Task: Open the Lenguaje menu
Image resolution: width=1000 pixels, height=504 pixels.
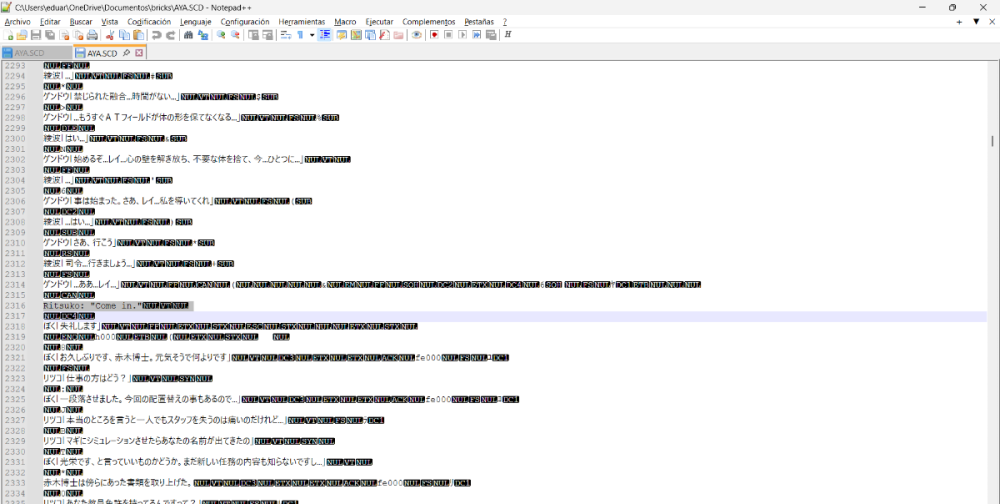Action: tap(196, 22)
